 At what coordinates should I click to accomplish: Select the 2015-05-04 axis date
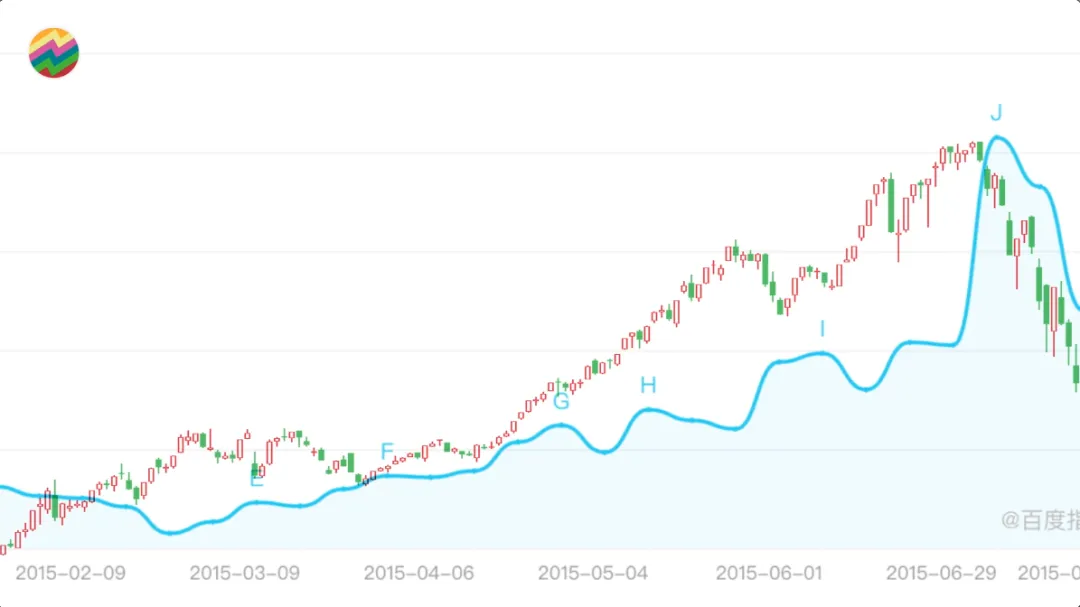click(x=592, y=573)
